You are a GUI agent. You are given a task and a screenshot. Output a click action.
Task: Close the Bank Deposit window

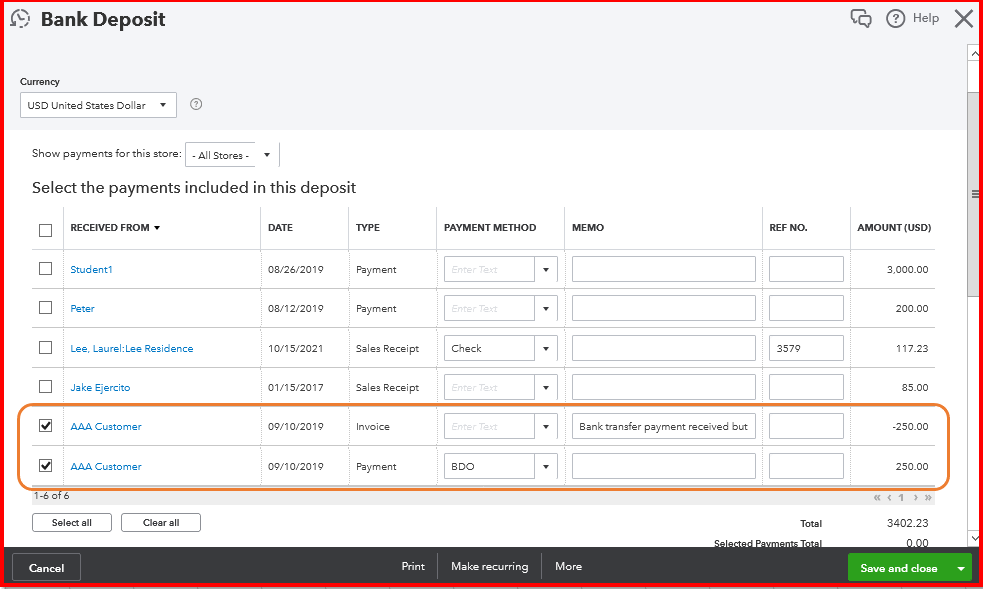pos(963,17)
